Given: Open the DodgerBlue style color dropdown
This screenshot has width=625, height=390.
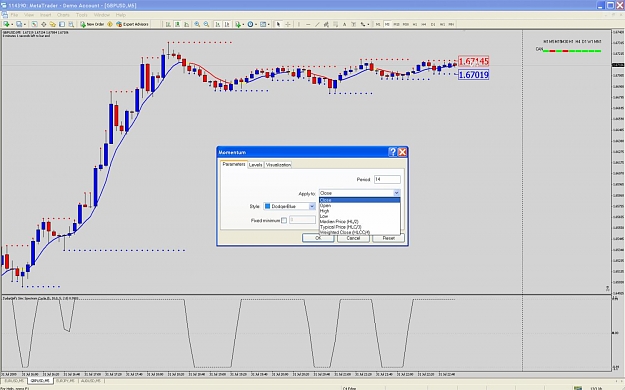Looking at the screenshot, I should [312, 206].
